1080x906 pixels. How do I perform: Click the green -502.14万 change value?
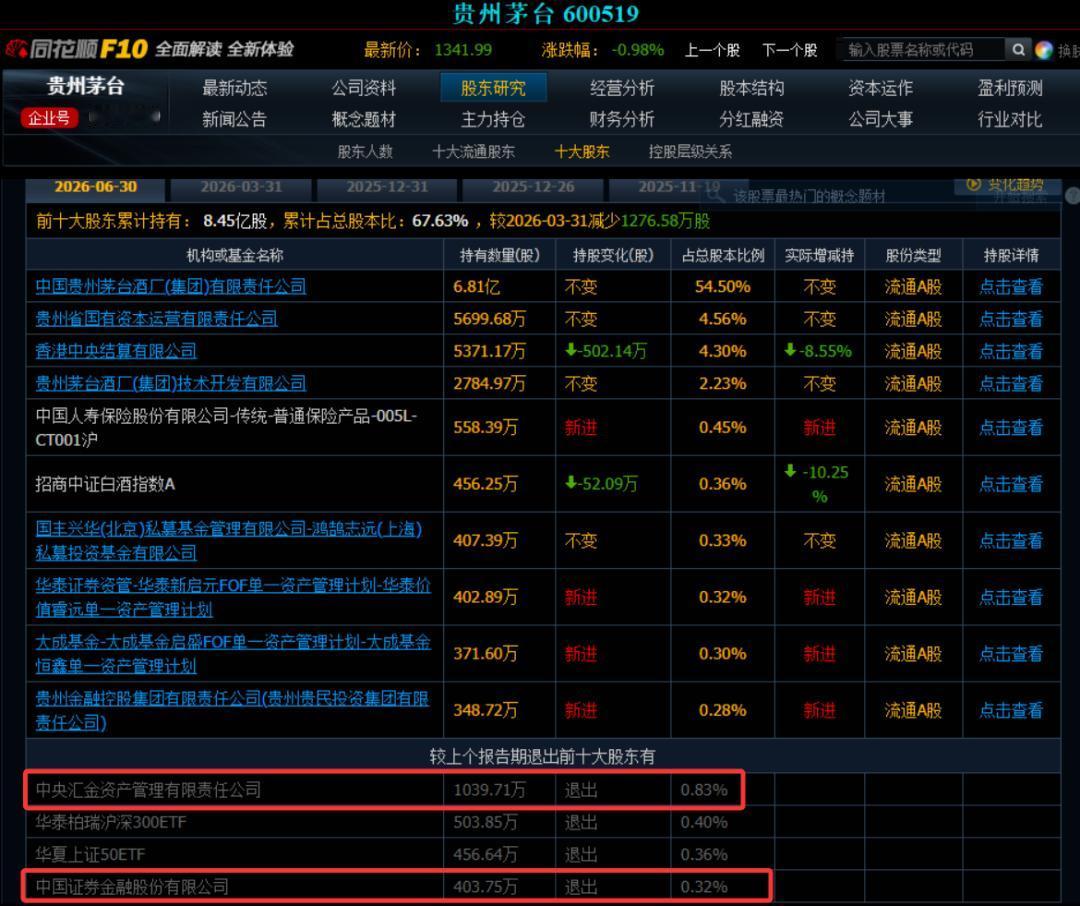coord(606,351)
